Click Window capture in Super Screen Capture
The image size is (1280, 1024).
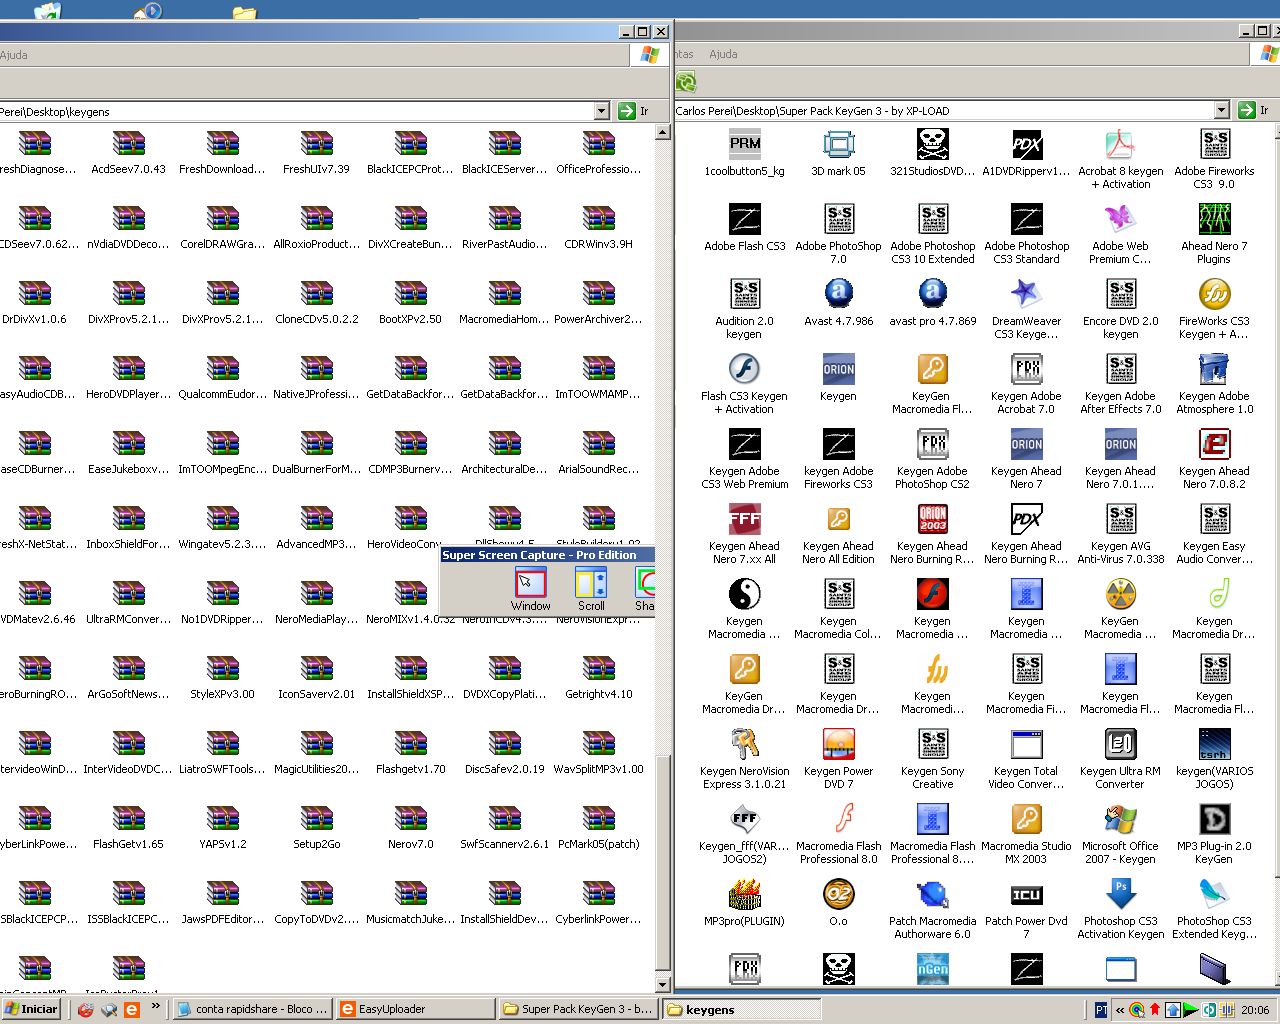point(530,589)
